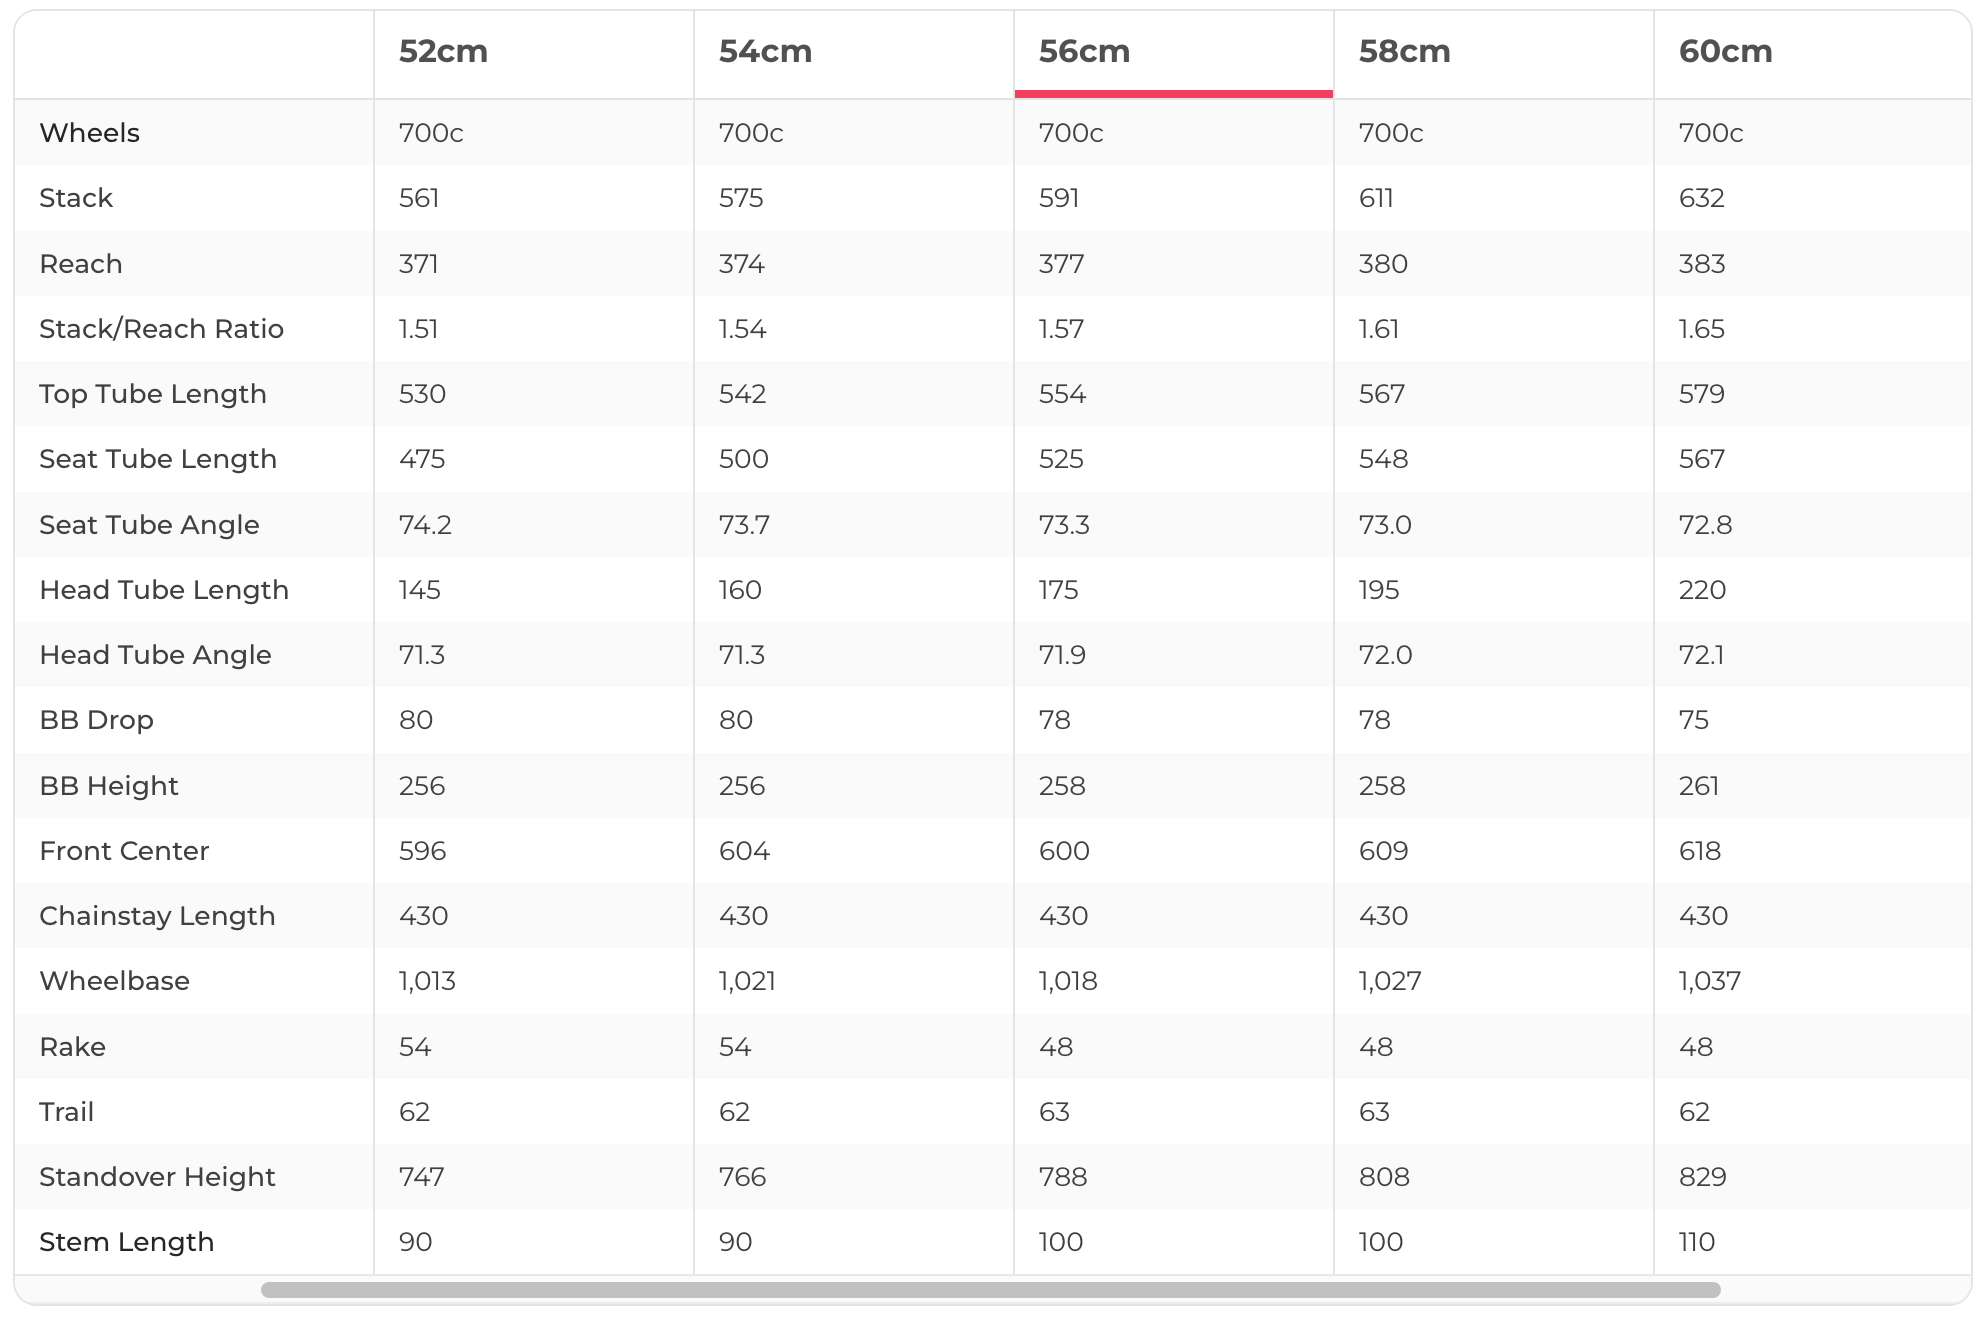Image resolution: width=1986 pixels, height=1326 pixels.
Task: Select the 52cm Seat Tube Angle cell 74.2
Action: click(425, 525)
